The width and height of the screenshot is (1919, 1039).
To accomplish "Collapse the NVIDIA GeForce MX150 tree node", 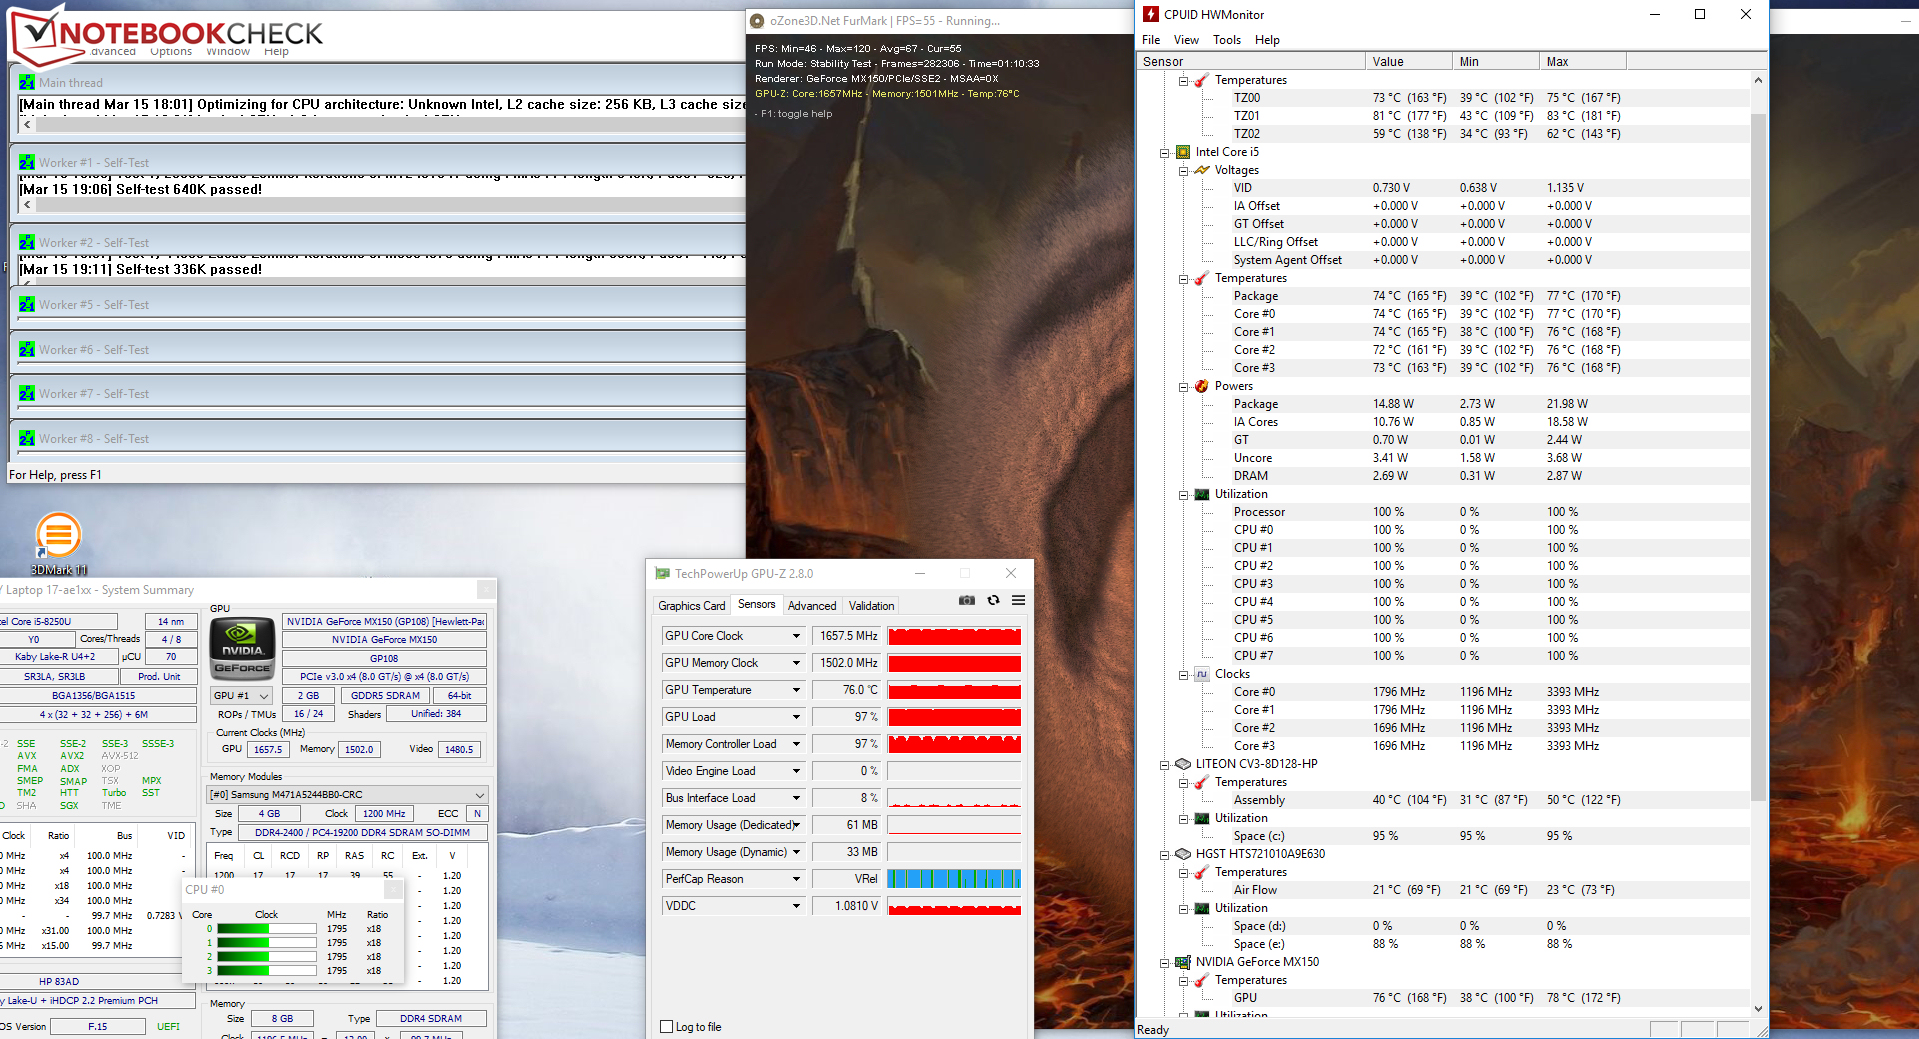I will click(x=1165, y=963).
